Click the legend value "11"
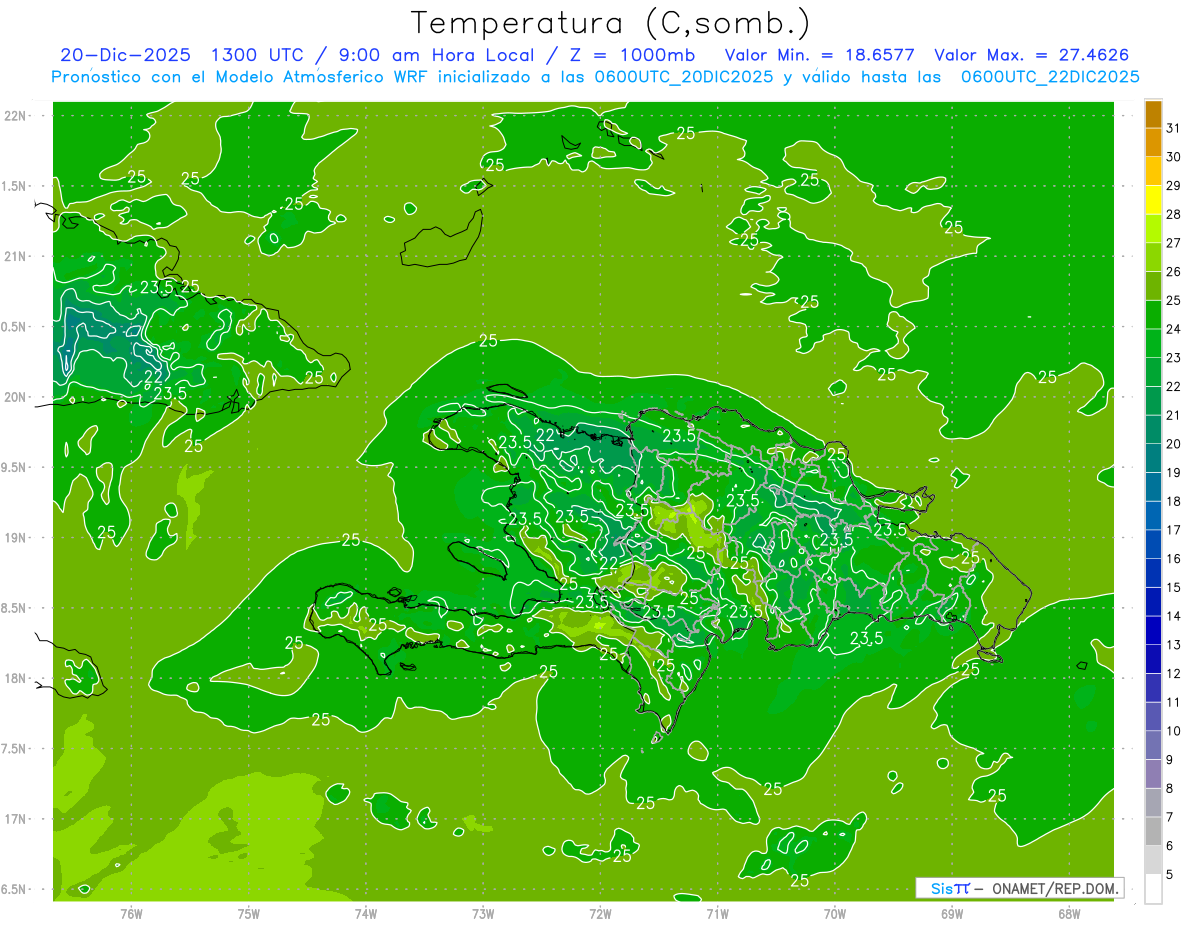Screen dimensions: 1200x927 click(1174, 703)
